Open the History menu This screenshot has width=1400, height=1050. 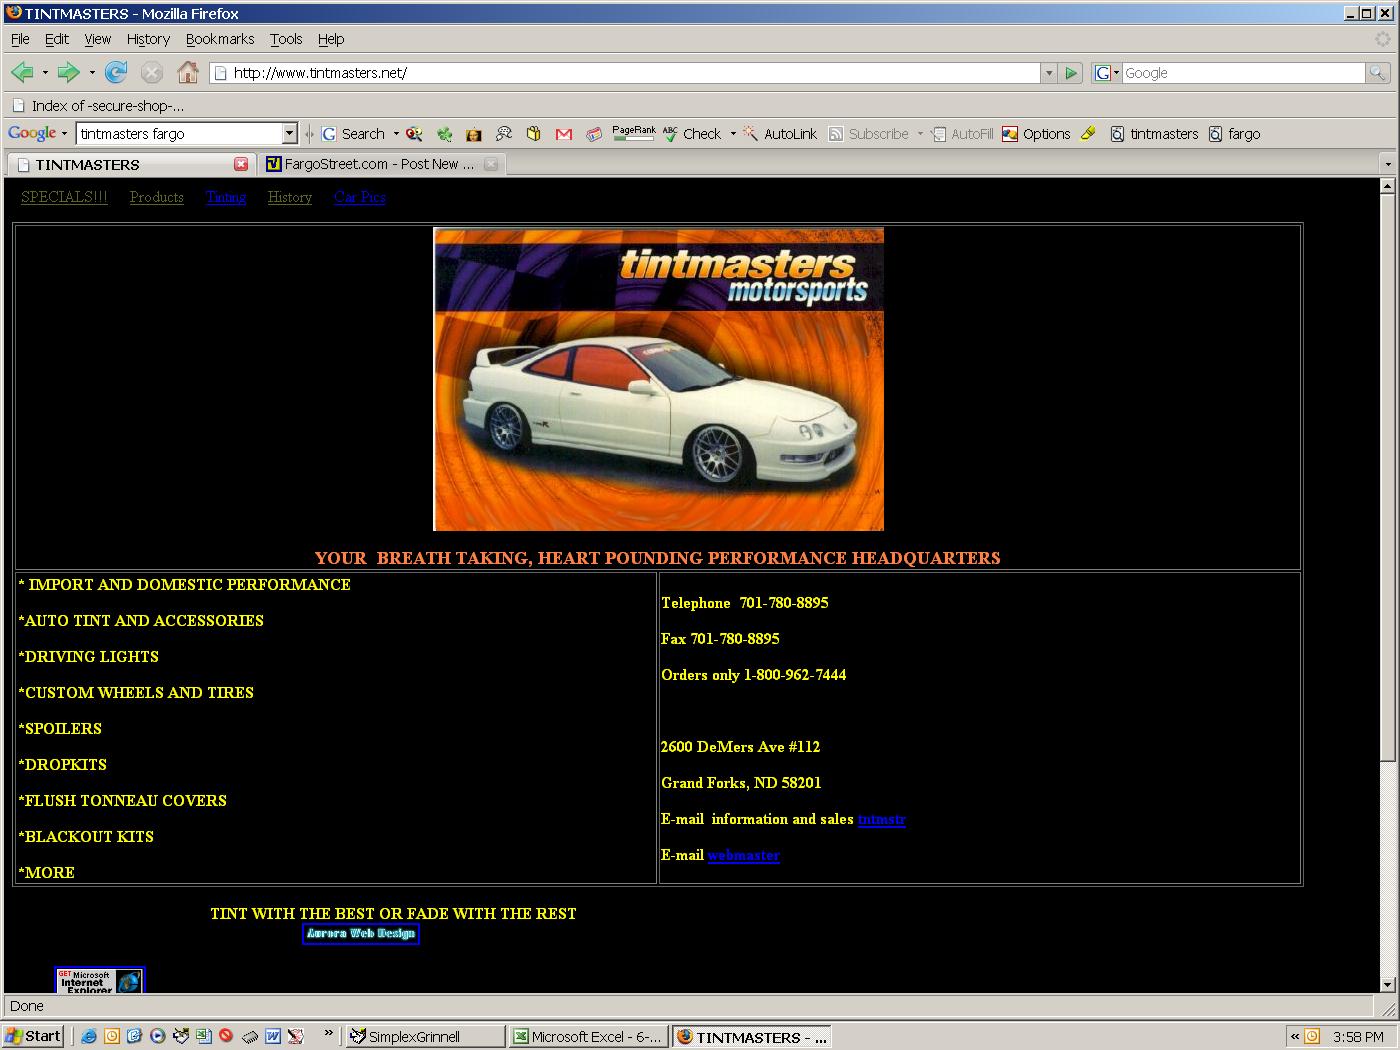pos(148,39)
